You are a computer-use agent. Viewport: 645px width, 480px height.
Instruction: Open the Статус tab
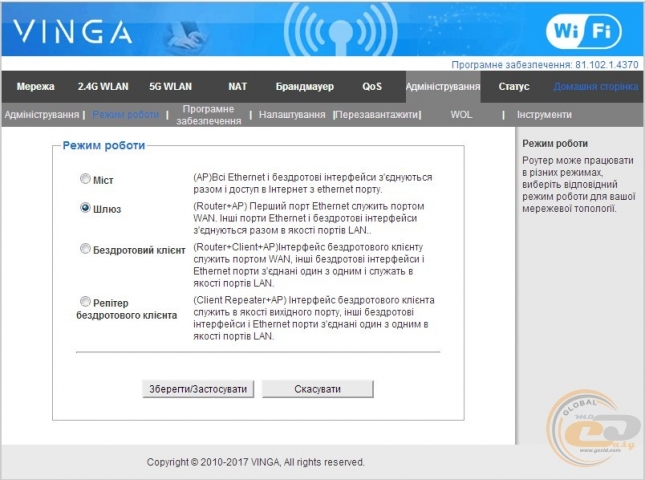(514, 86)
